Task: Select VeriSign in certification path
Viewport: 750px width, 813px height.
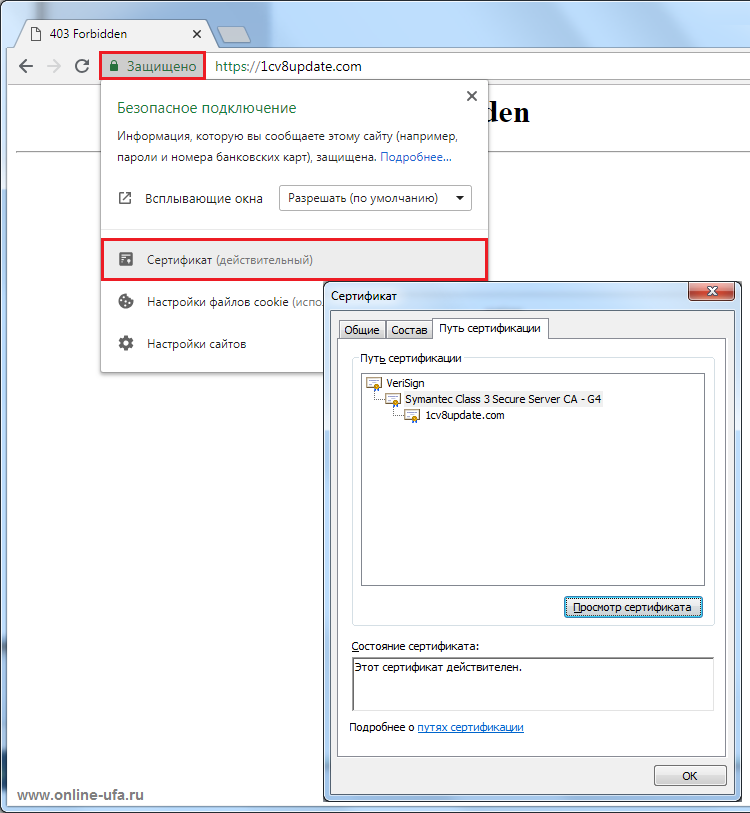Action: tap(405, 383)
